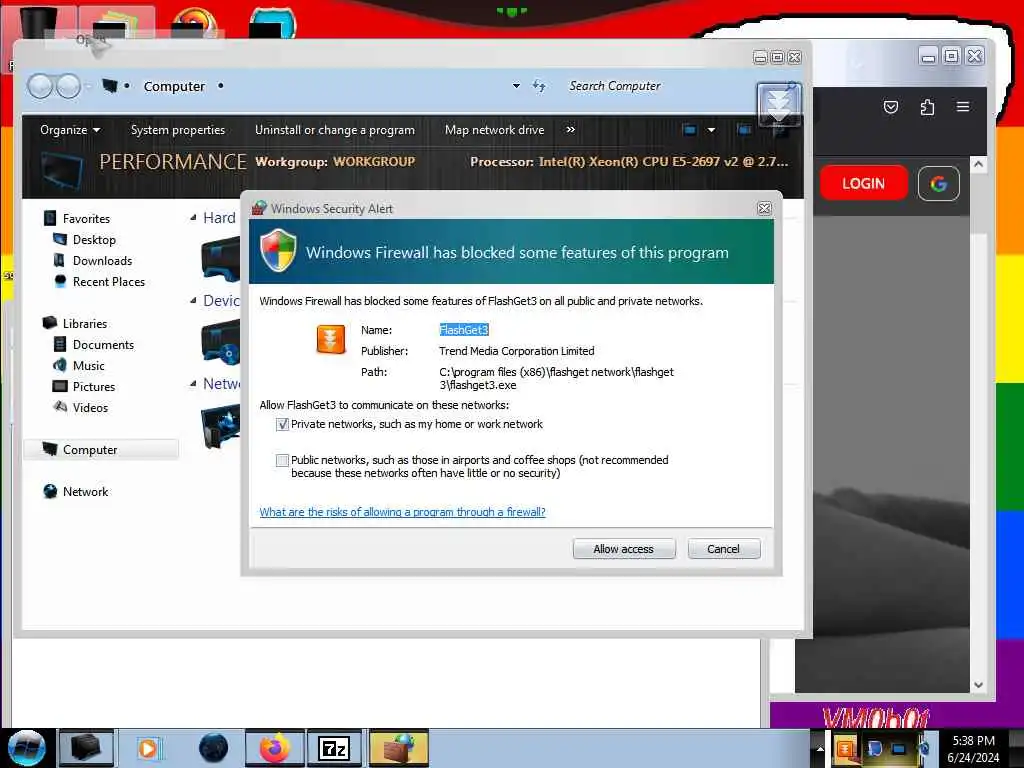Collapse the Hard disk drives group

click(x=193, y=217)
